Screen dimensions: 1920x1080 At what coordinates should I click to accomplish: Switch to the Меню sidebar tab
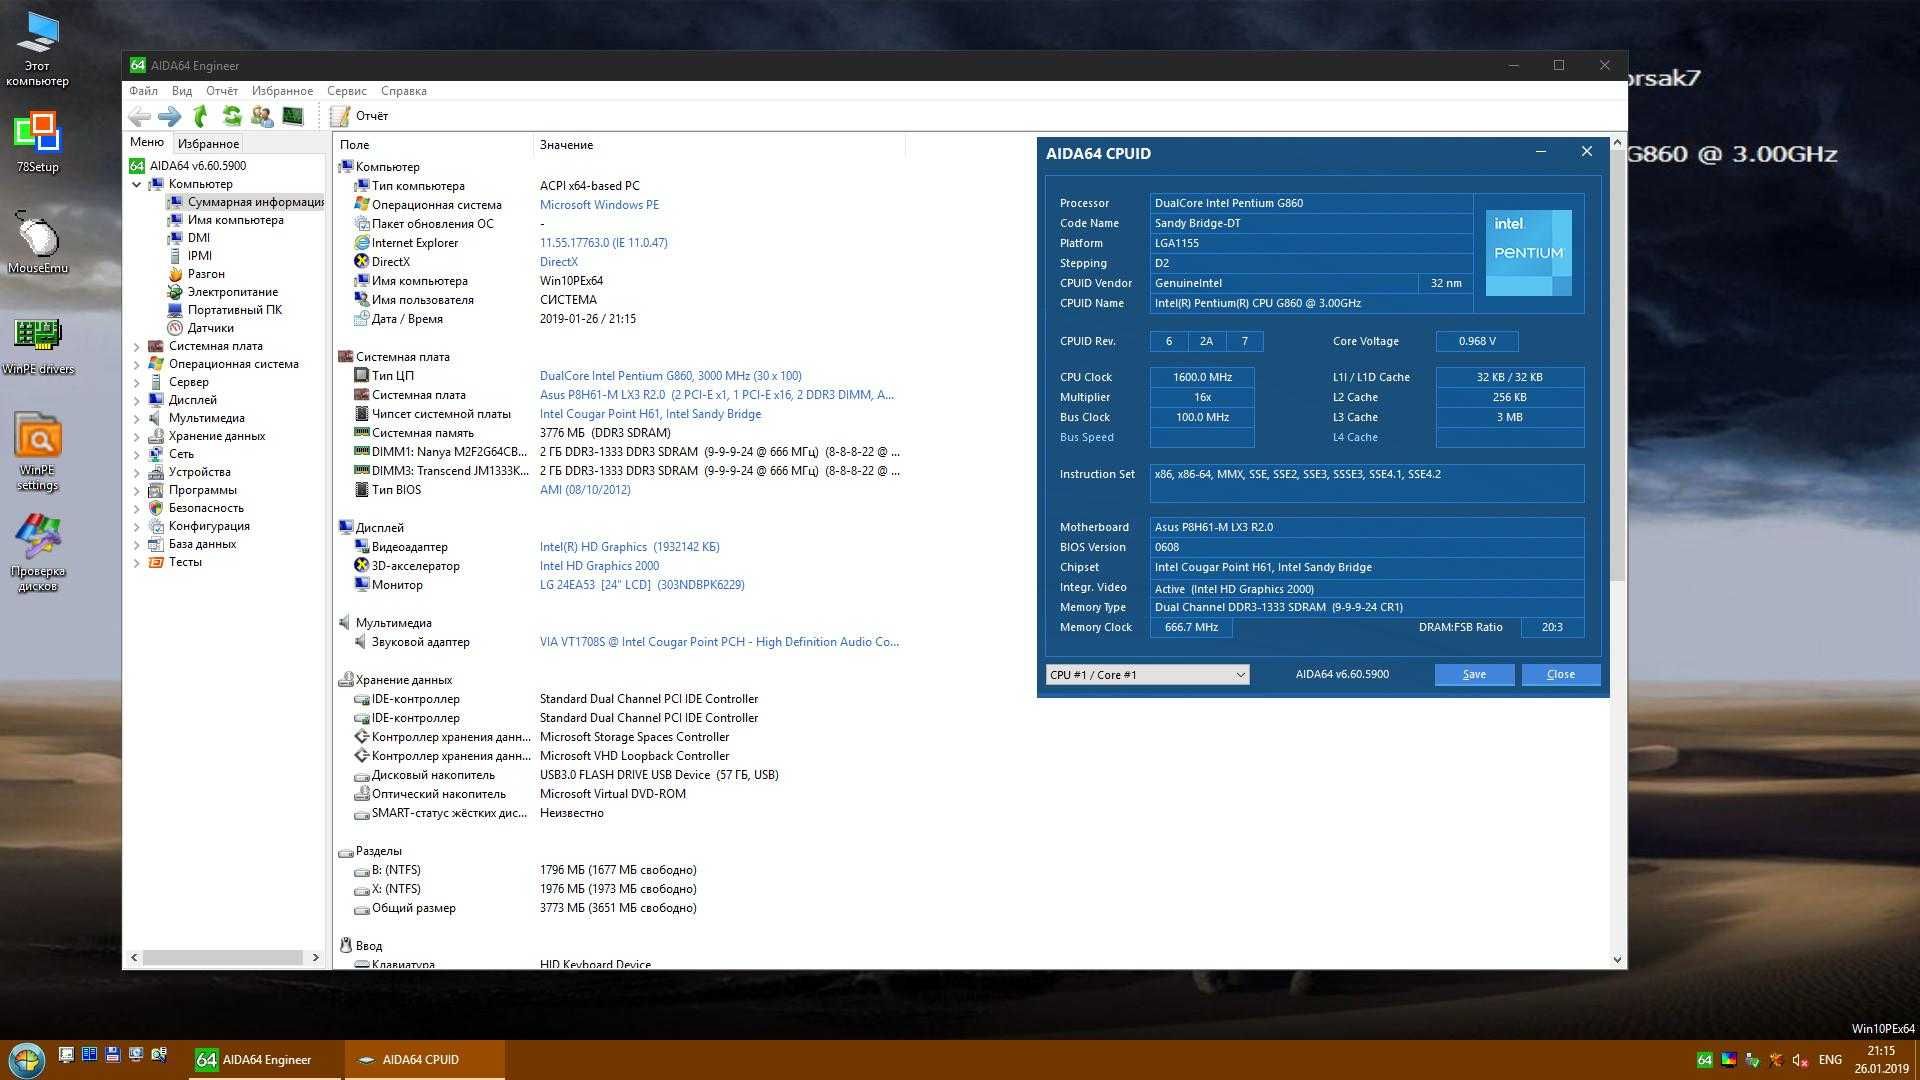pyautogui.click(x=147, y=142)
